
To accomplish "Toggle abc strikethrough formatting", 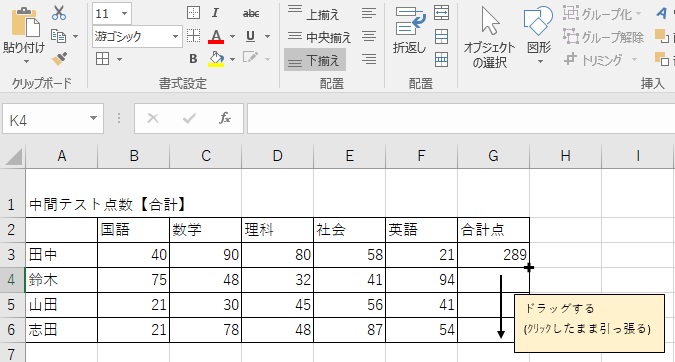I will coord(251,13).
